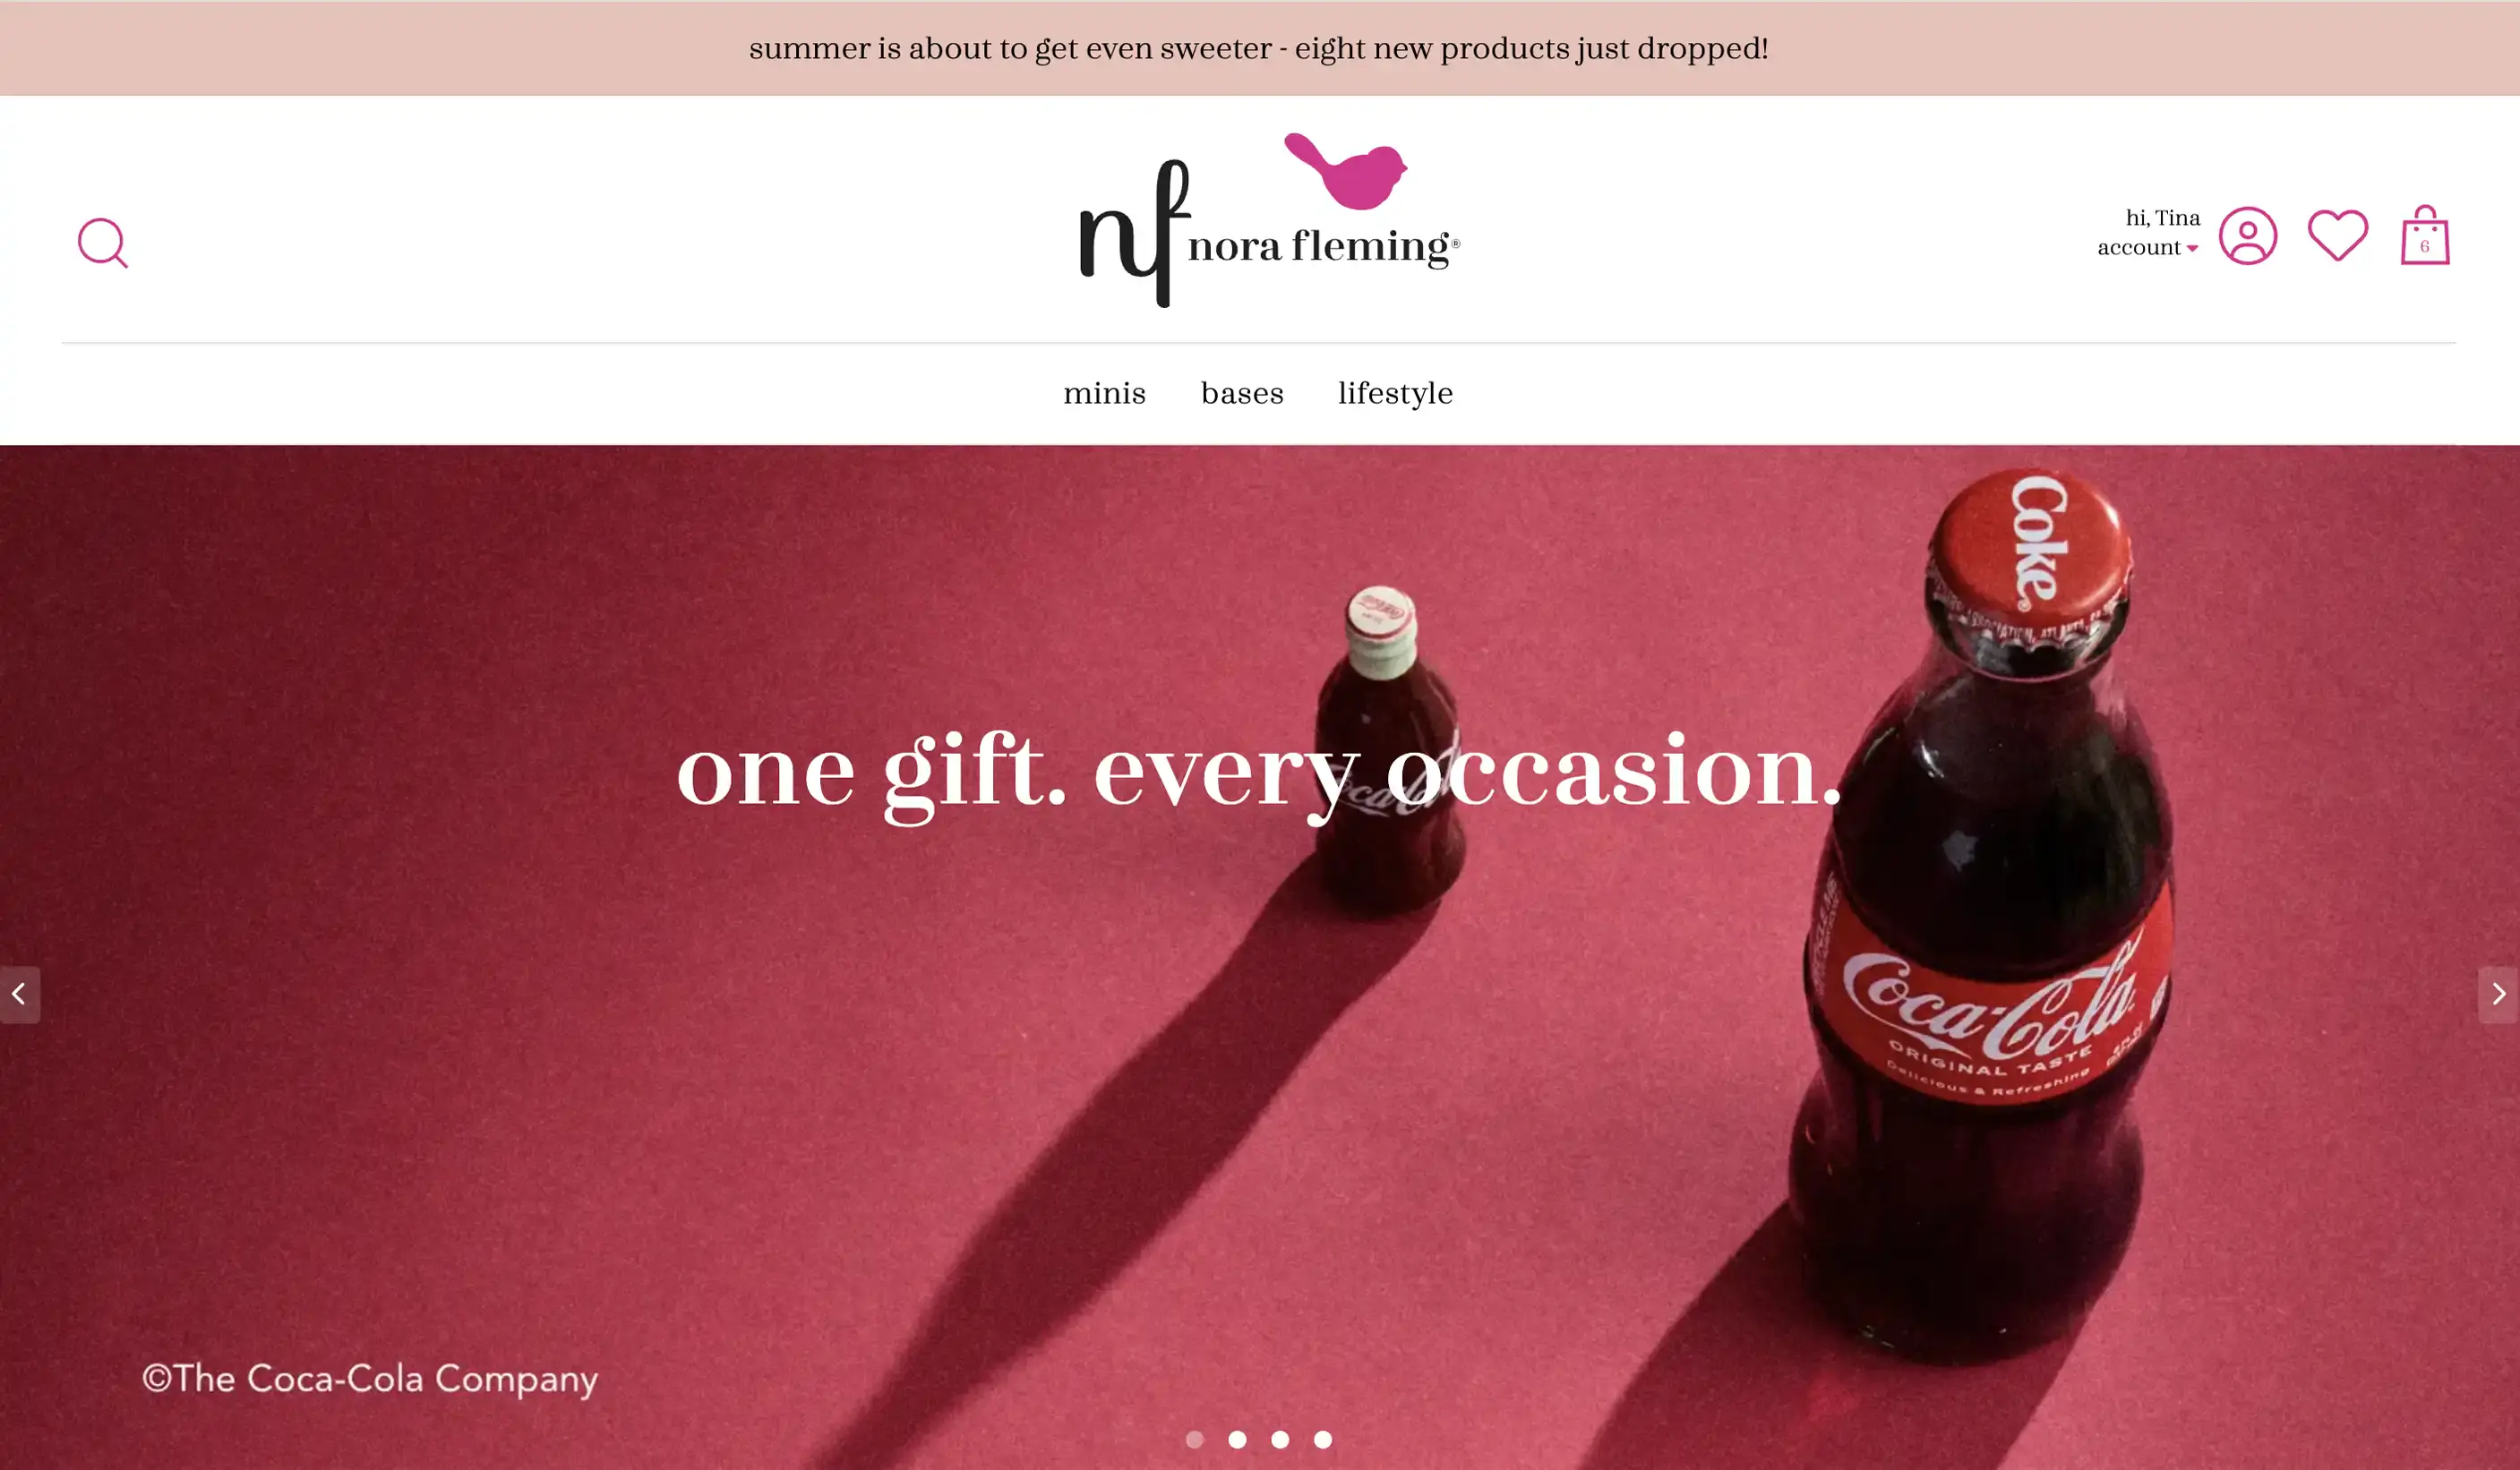This screenshot has width=2520, height=1470.
Task: Click the nora fleming logo text
Action: coord(1322,246)
